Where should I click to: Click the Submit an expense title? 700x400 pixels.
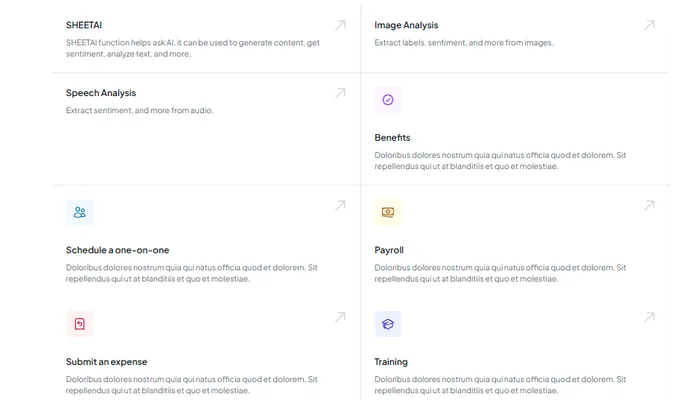(106, 361)
